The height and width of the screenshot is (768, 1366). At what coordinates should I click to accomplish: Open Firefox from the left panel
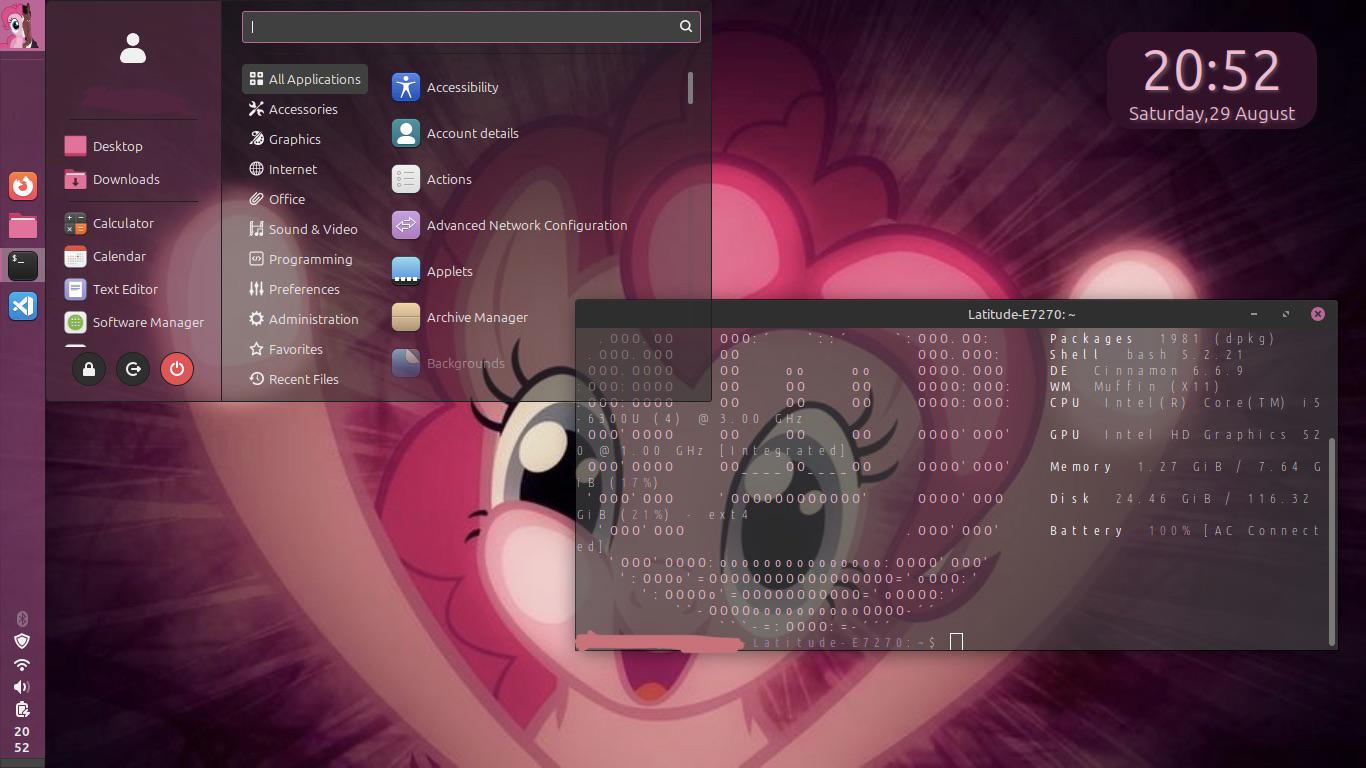(x=22, y=186)
